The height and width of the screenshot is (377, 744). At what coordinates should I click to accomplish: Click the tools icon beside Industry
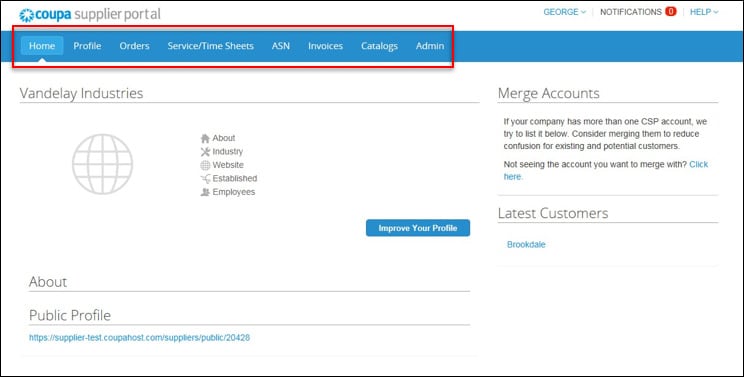(x=205, y=152)
